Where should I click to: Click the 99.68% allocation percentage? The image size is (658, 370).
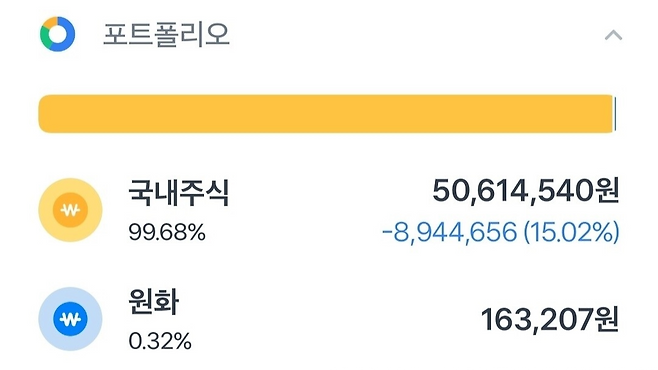(x=167, y=232)
